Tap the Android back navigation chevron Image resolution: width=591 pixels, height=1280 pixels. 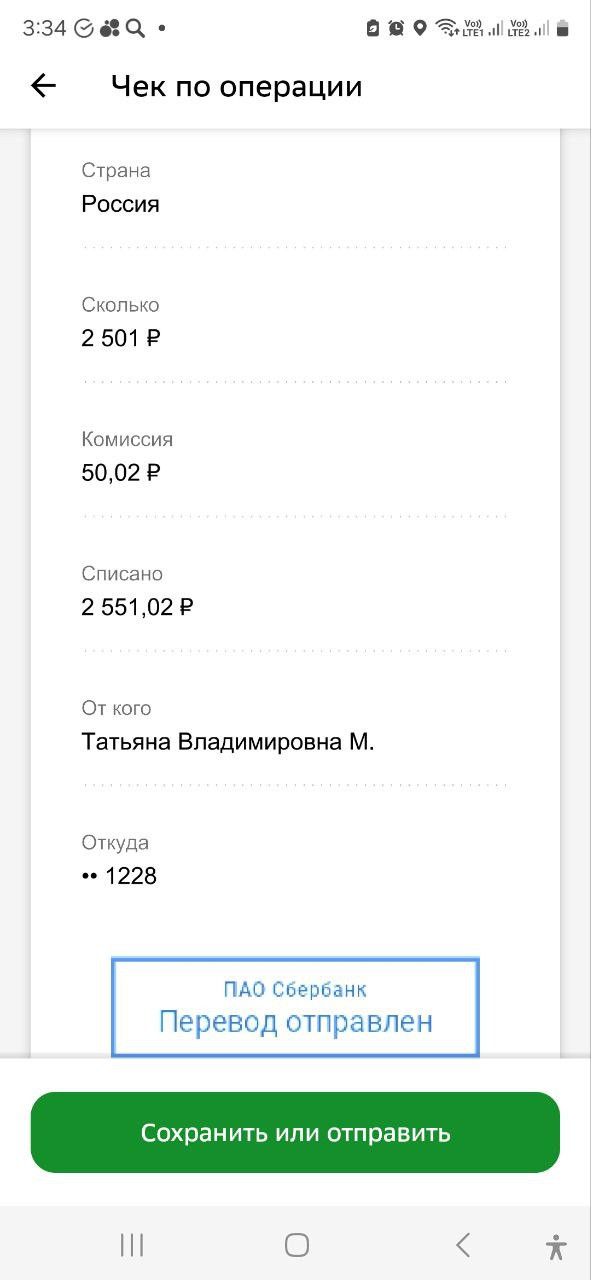(462, 1245)
